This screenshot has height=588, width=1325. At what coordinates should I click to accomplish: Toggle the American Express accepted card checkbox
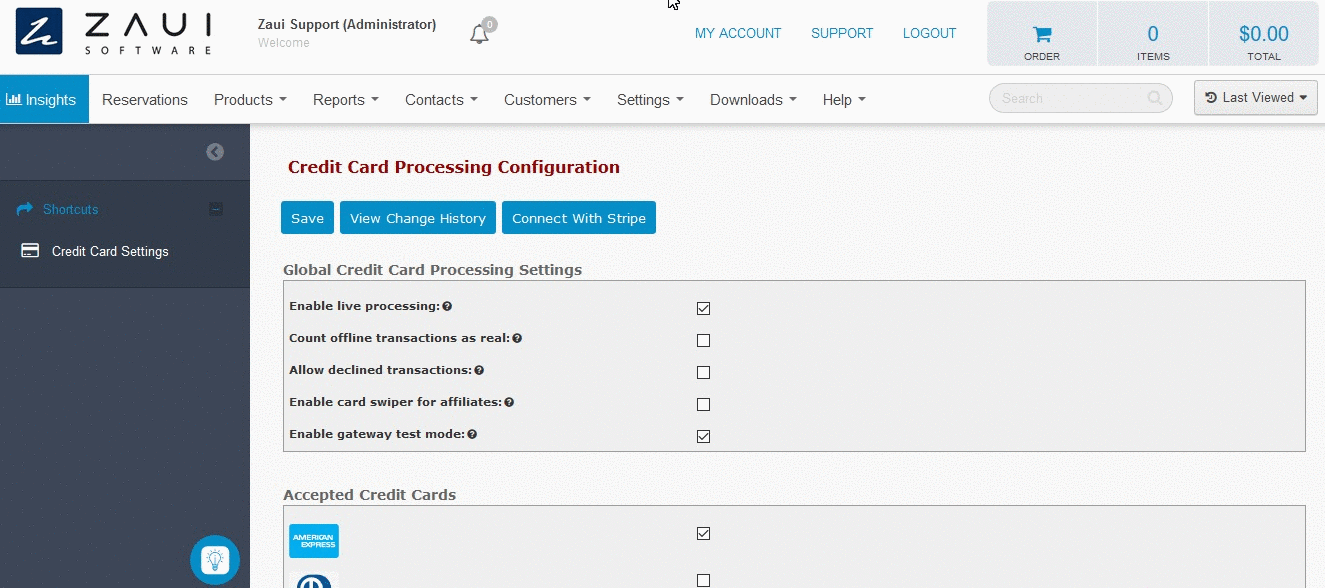(703, 533)
